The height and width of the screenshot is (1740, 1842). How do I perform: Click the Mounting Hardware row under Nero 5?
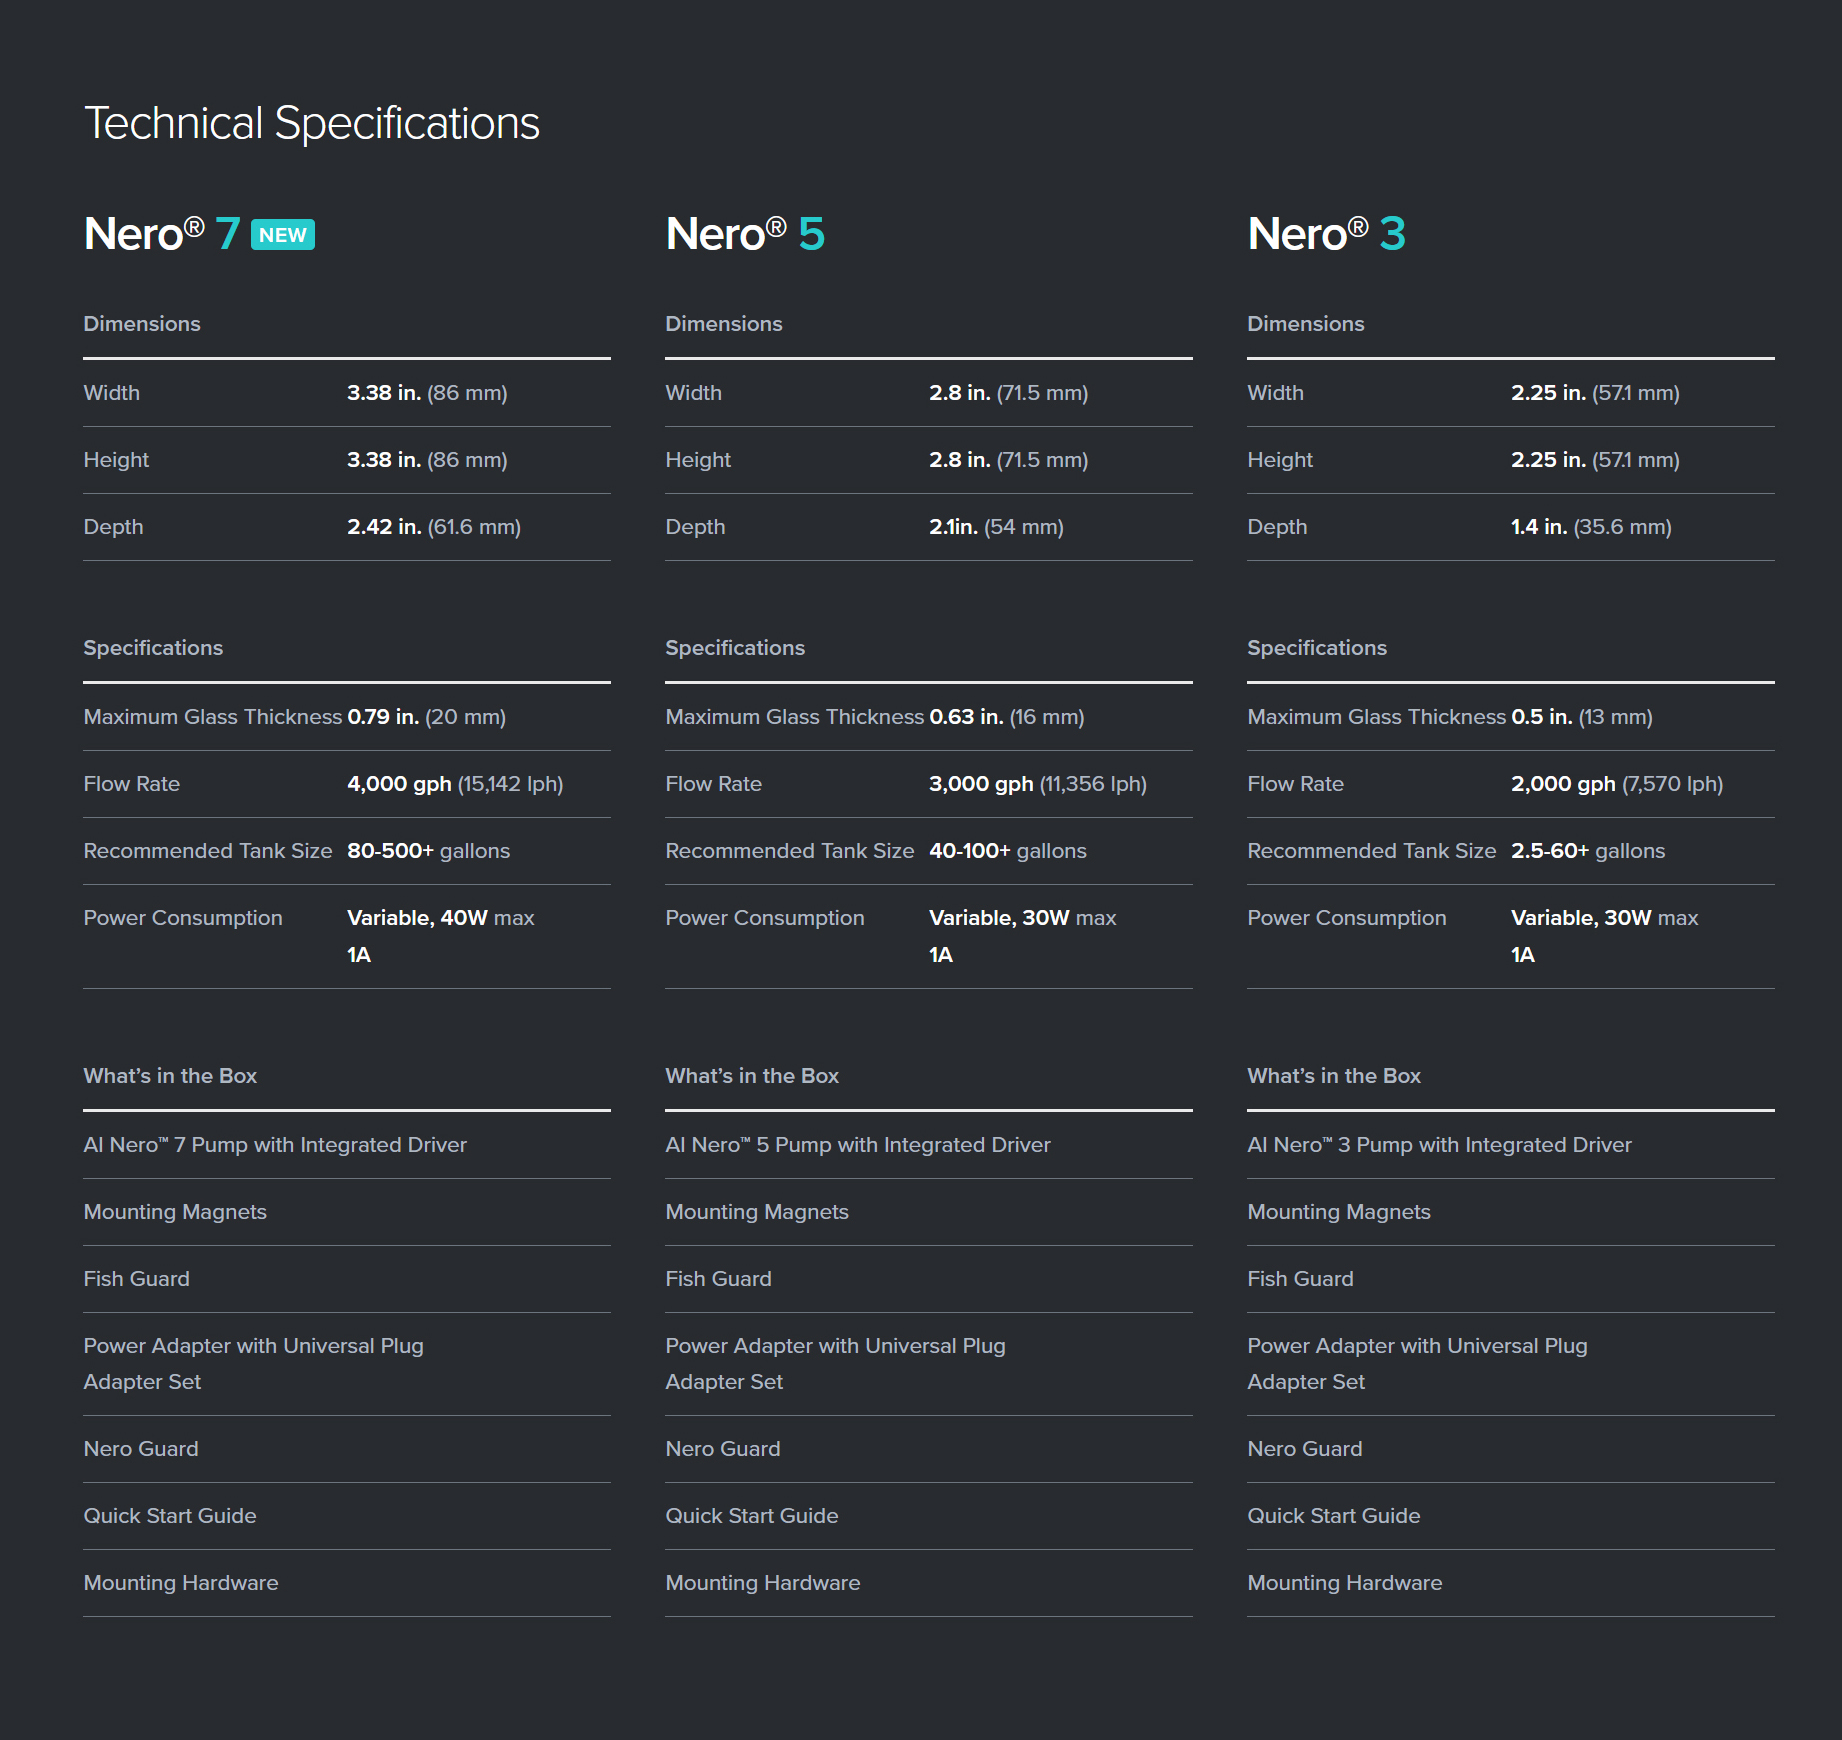tap(929, 1583)
